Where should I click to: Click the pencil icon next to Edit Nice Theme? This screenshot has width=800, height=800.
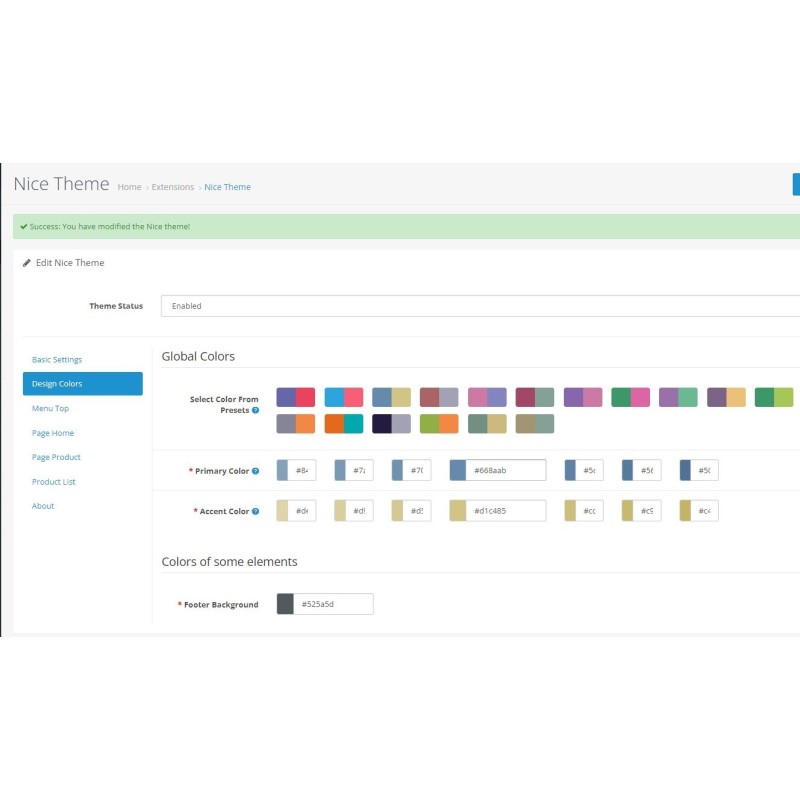pyautogui.click(x=26, y=263)
